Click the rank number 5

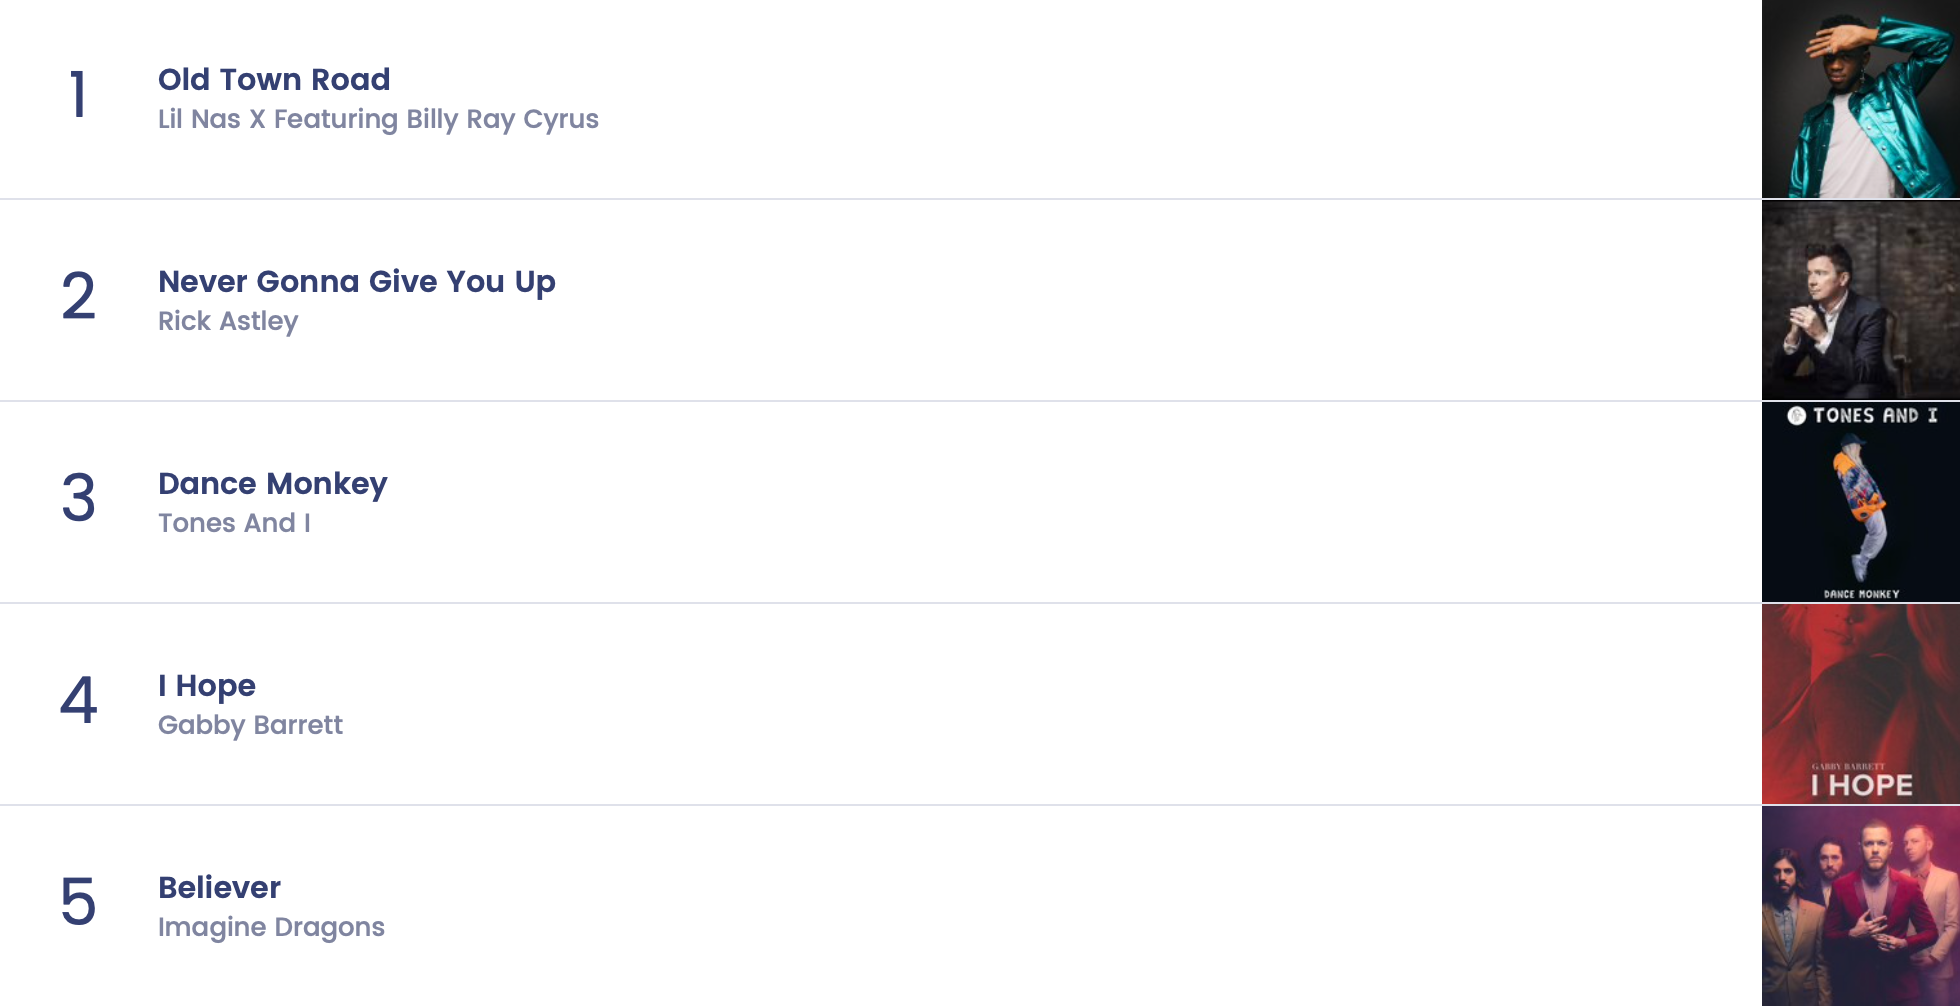pos(78,903)
